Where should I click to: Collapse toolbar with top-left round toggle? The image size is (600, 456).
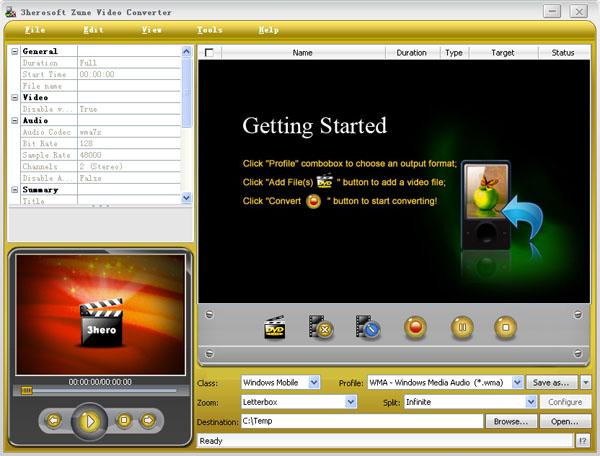tap(209, 314)
